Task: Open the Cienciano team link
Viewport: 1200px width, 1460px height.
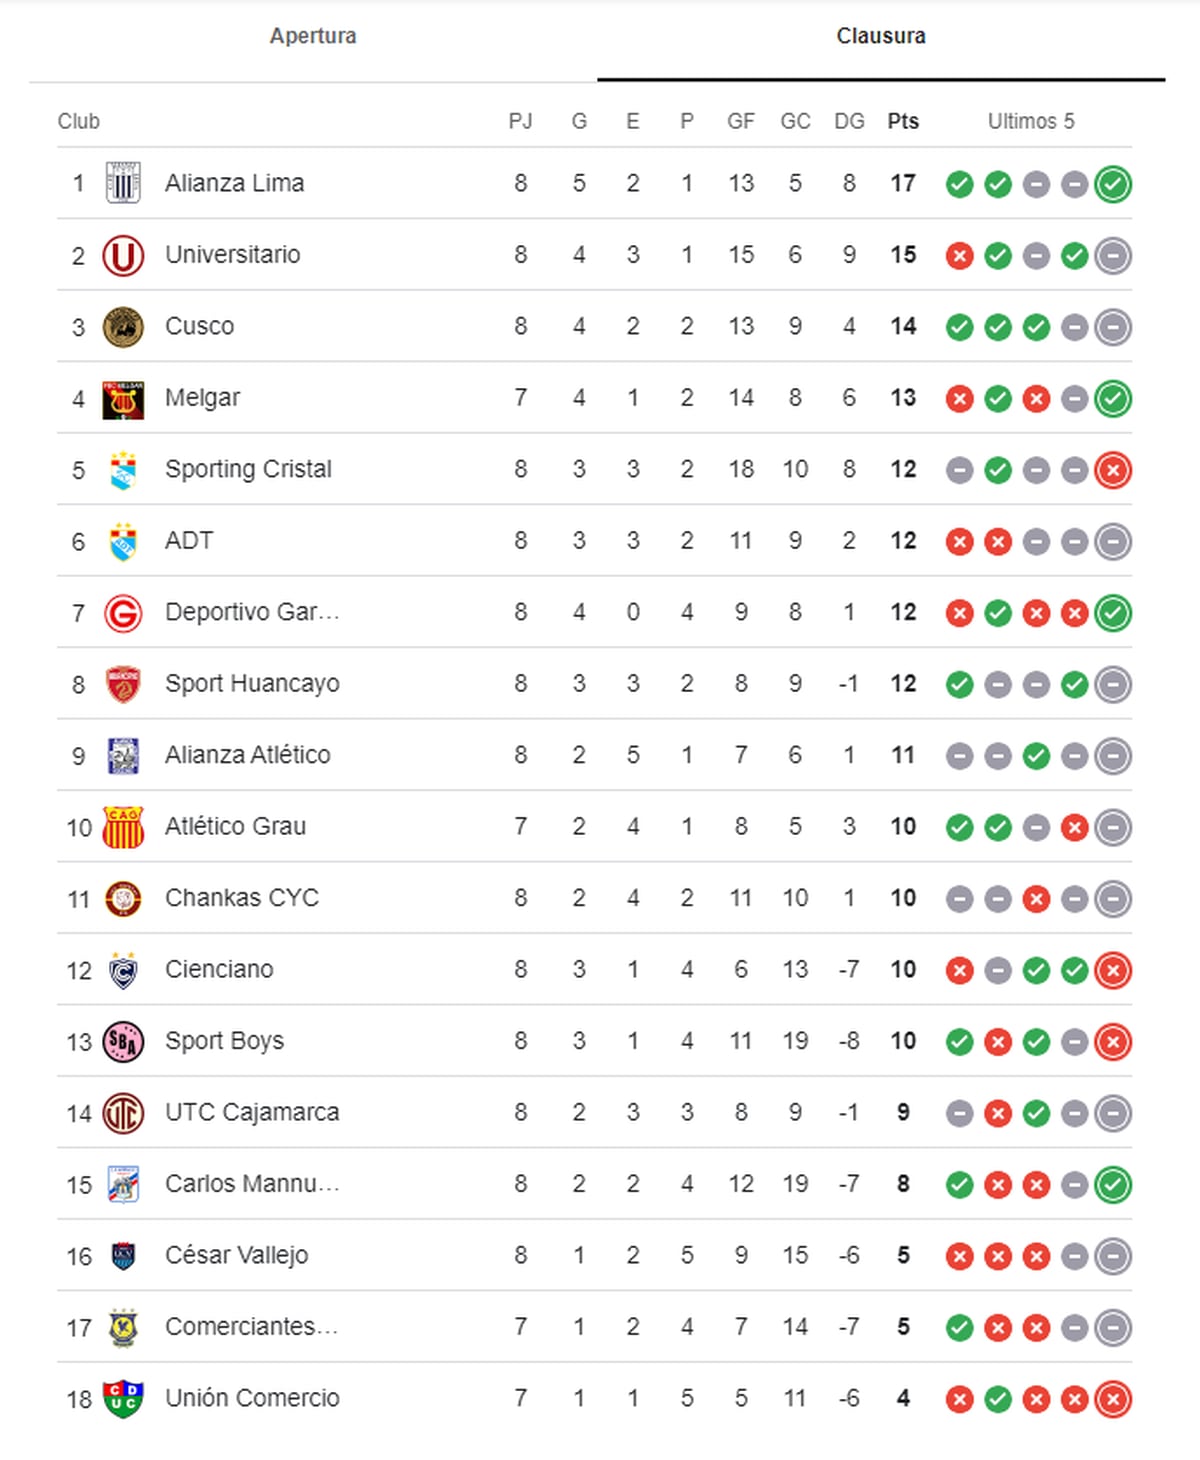Action: pyautogui.click(x=219, y=969)
